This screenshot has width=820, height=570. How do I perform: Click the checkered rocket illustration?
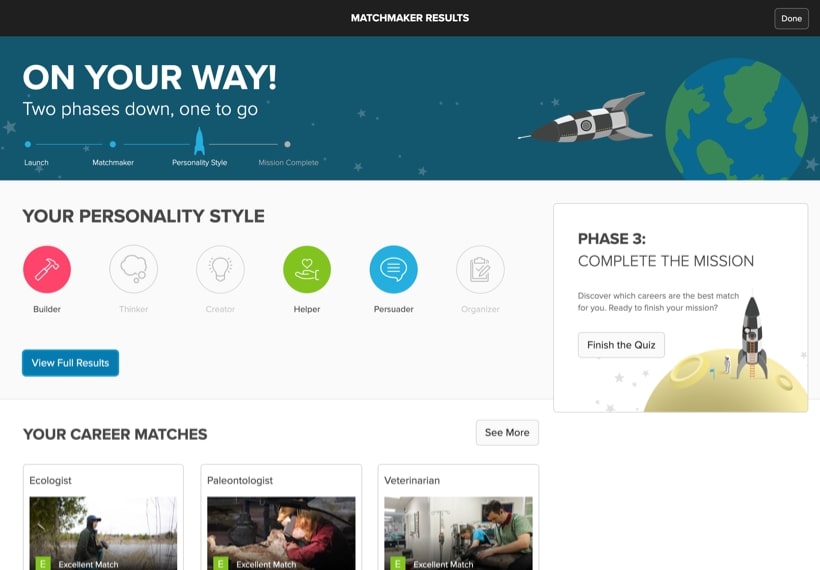(x=586, y=120)
